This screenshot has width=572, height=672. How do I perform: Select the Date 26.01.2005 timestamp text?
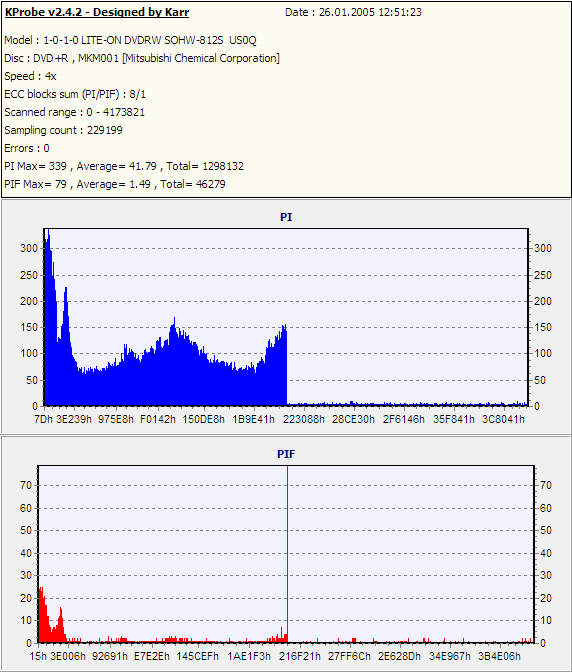click(x=353, y=12)
